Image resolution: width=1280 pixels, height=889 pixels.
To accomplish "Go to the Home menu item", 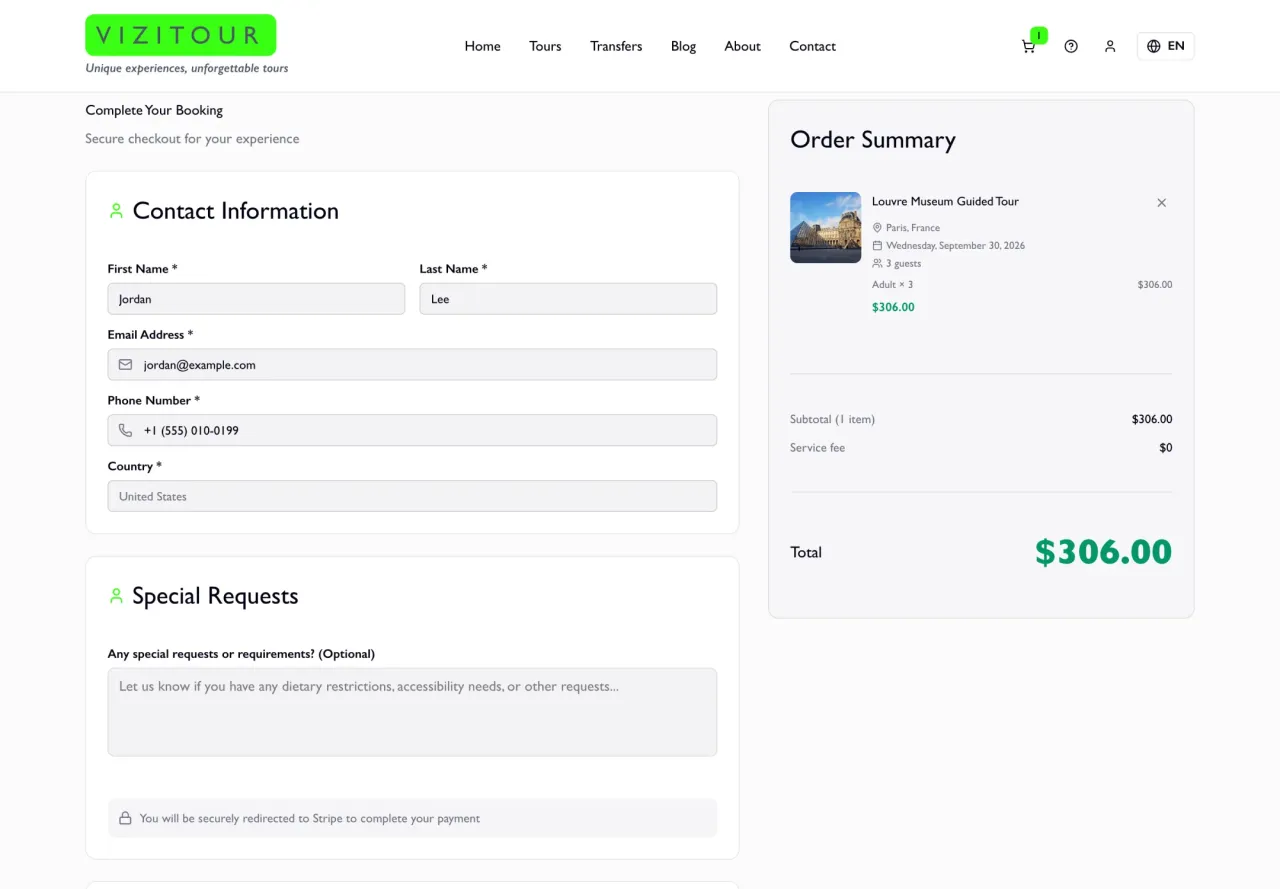I will [482, 46].
